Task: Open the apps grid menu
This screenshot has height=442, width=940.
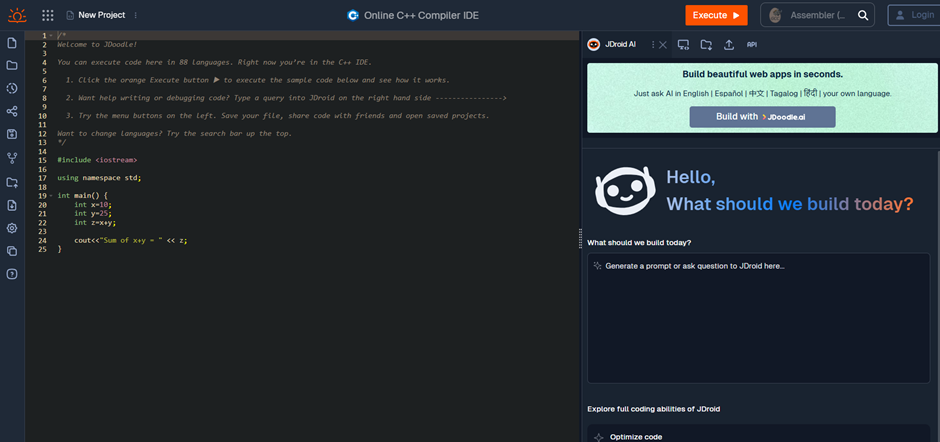Action: tap(48, 15)
